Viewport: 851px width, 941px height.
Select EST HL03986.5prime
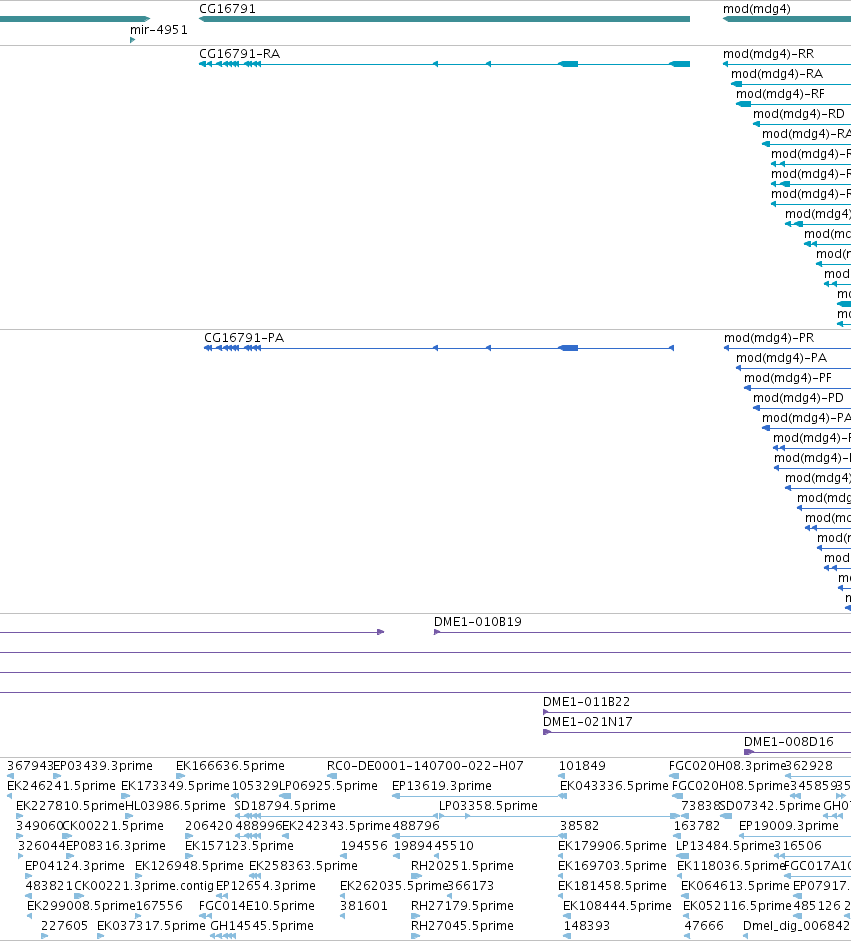(x=175, y=805)
